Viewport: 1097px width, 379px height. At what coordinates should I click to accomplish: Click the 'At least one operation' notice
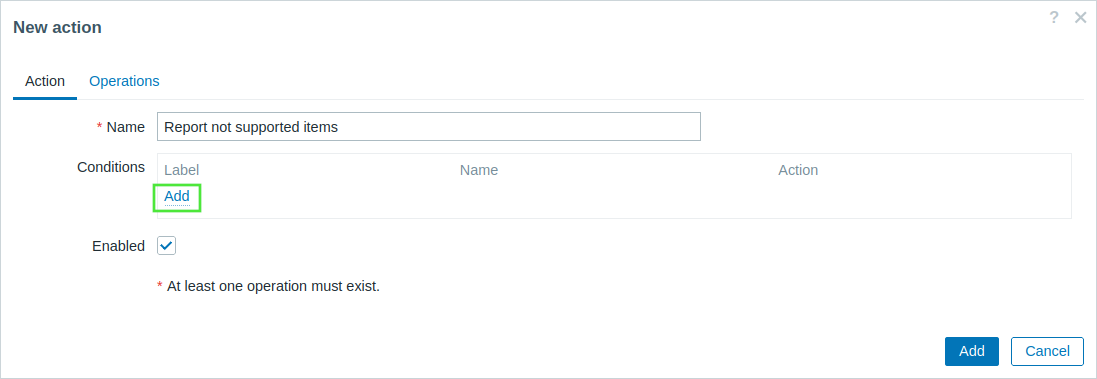pyautogui.click(x=273, y=286)
